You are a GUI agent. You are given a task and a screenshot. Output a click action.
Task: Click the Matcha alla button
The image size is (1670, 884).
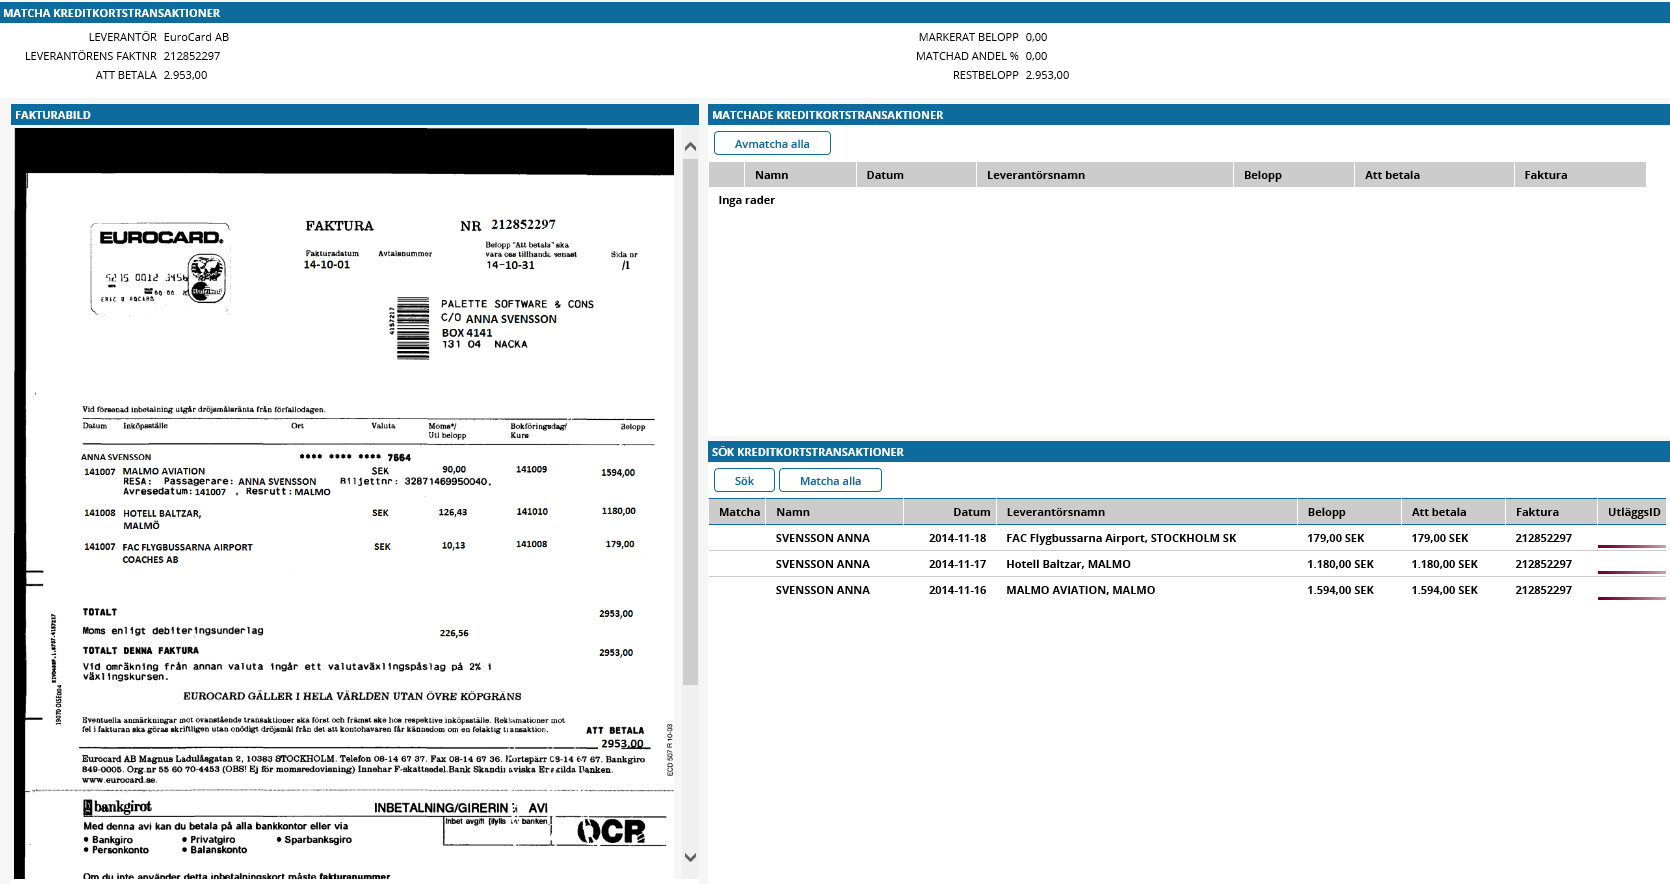830,481
